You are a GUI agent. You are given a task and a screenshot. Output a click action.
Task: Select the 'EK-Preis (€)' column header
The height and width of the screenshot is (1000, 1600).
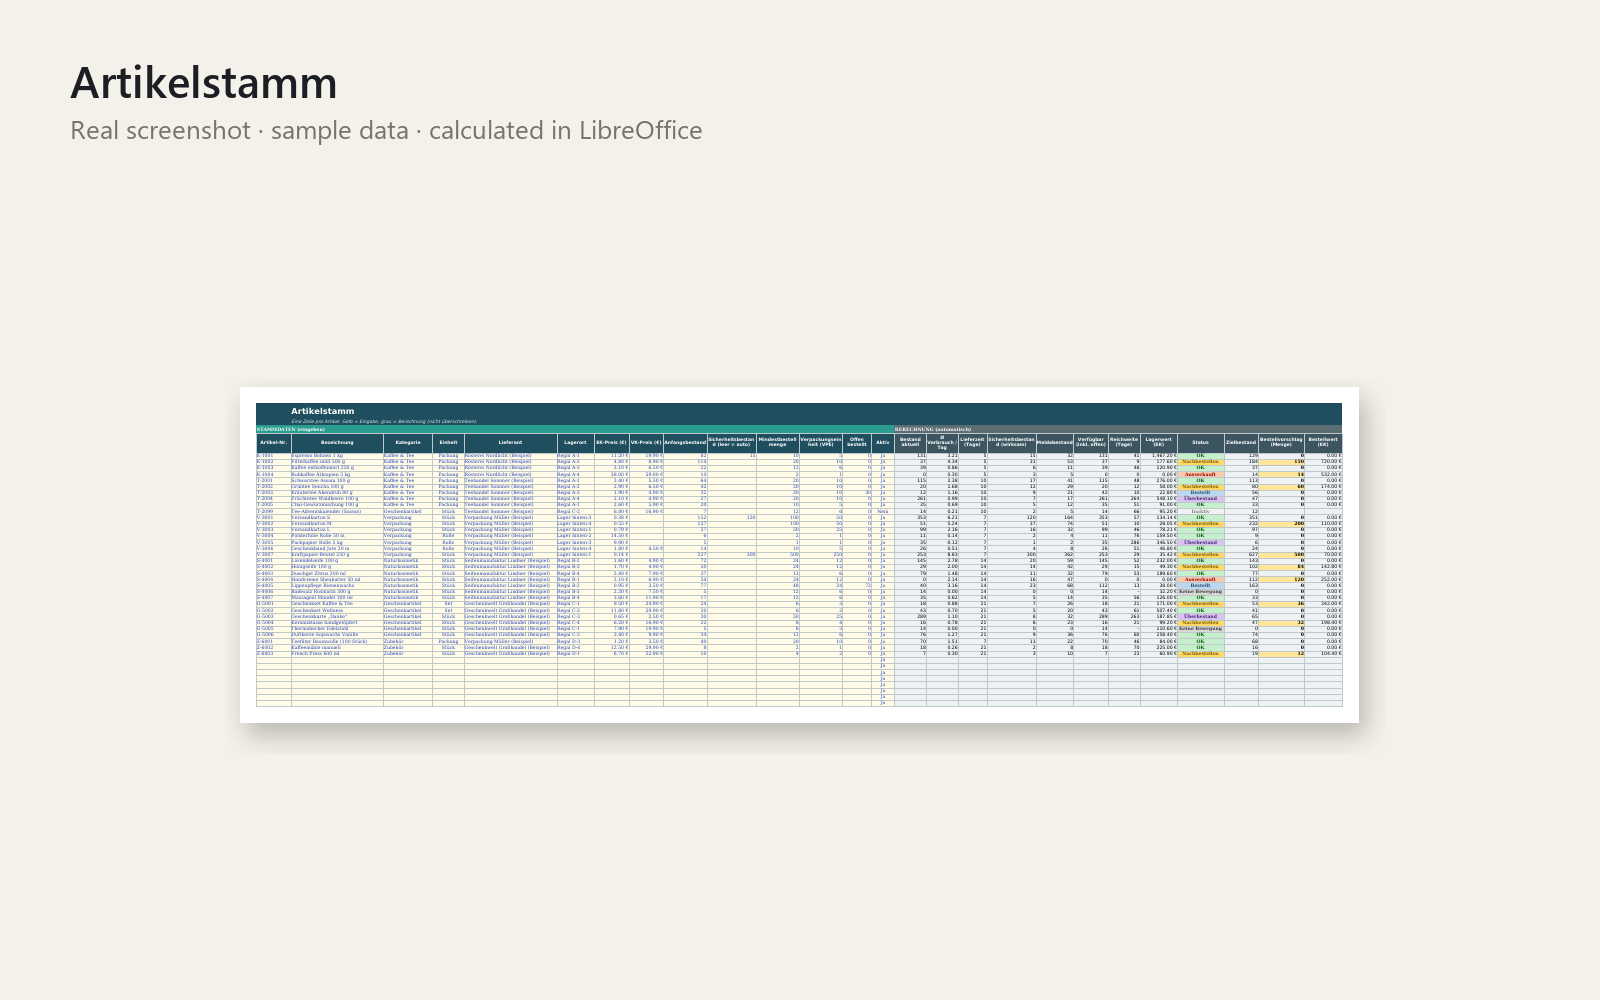coord(611,443)
